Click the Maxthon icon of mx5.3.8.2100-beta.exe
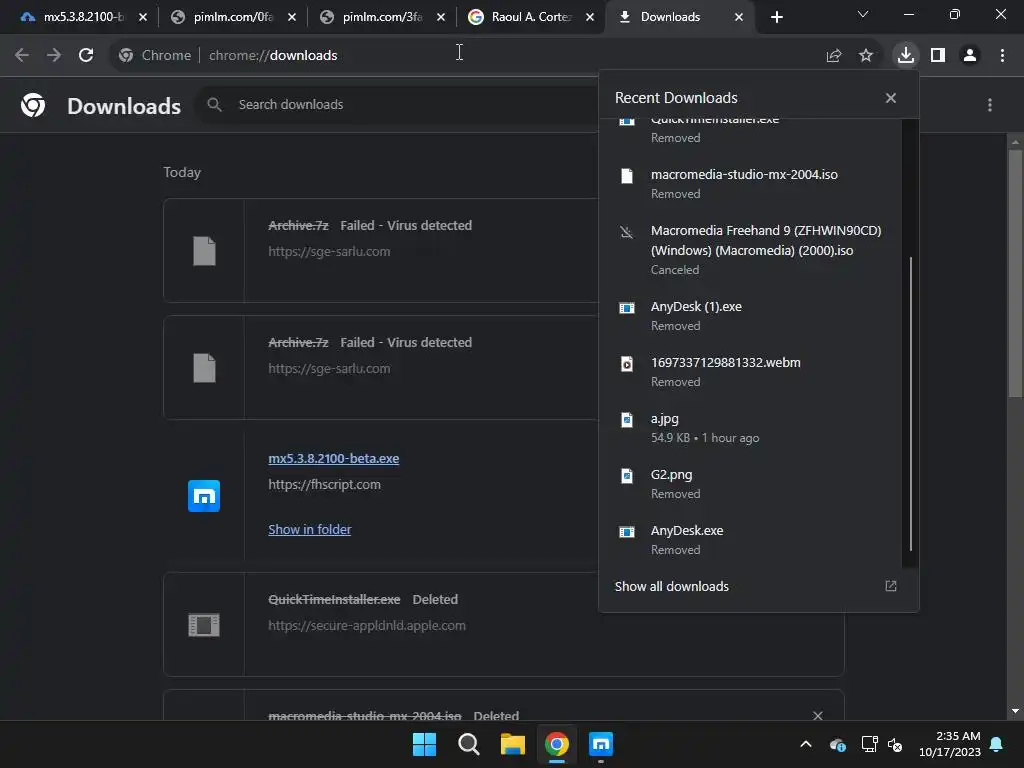This screenshot has height=768, width=1024. point(204,496)
